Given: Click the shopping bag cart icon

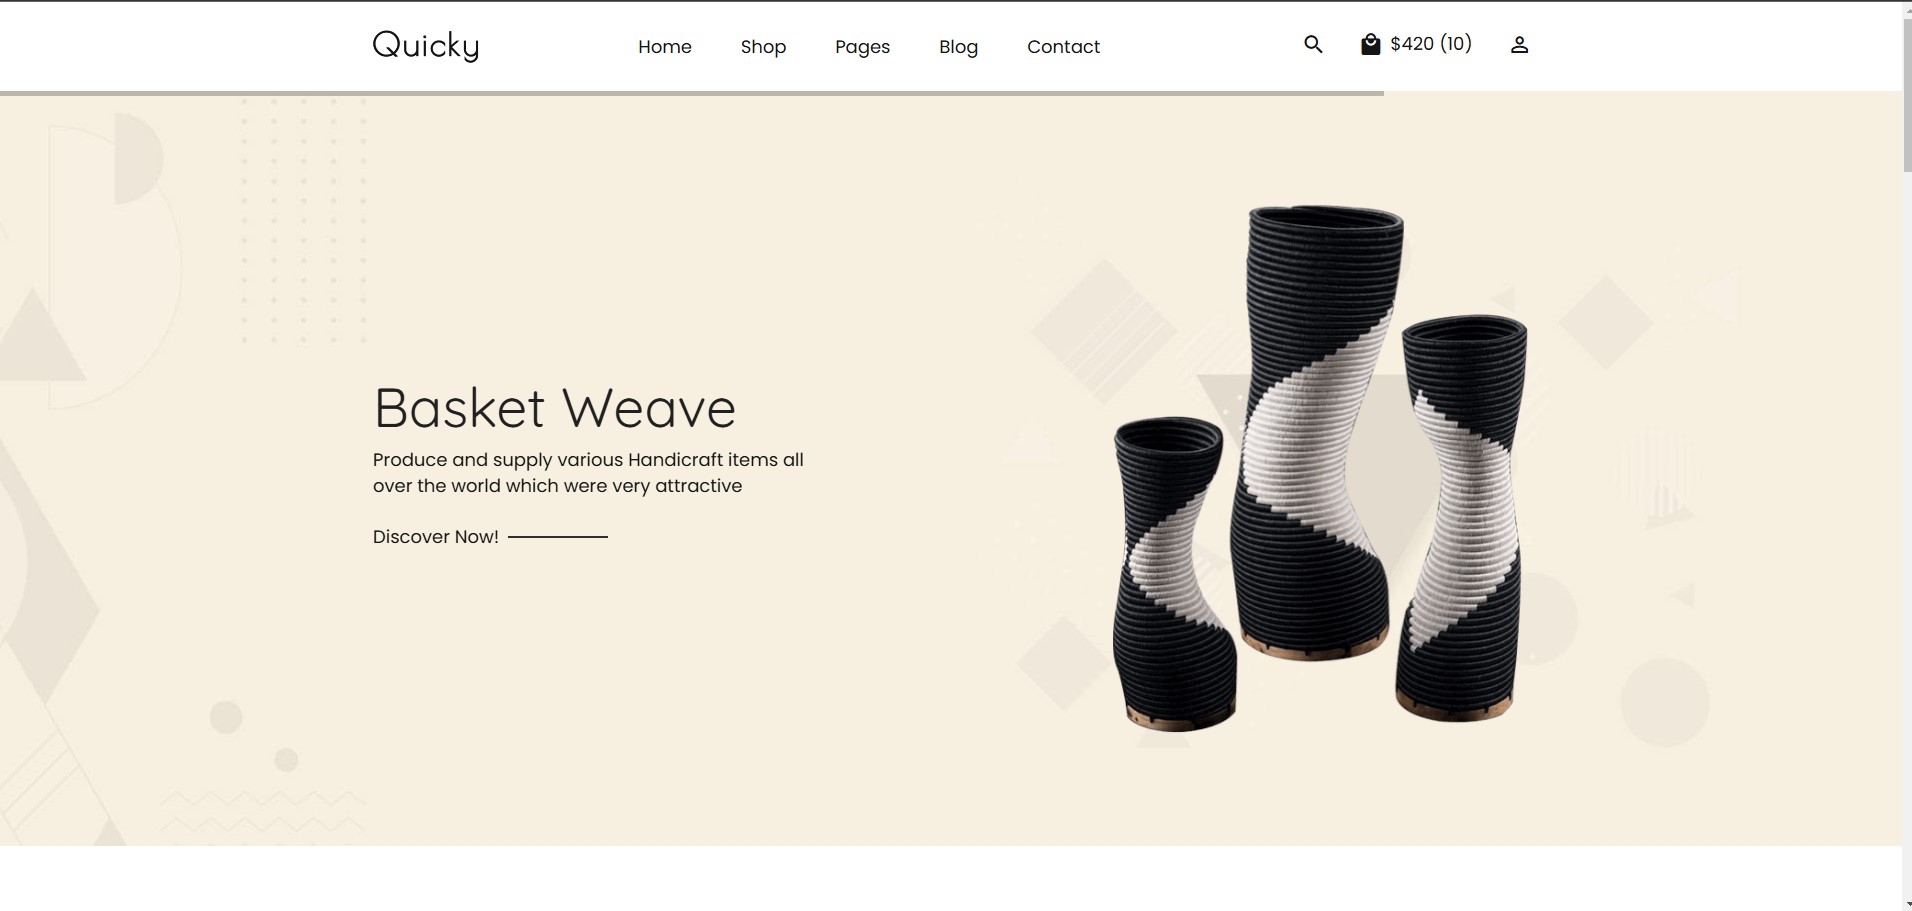Looking at the screenshot, I should [x=1370, y=44].
